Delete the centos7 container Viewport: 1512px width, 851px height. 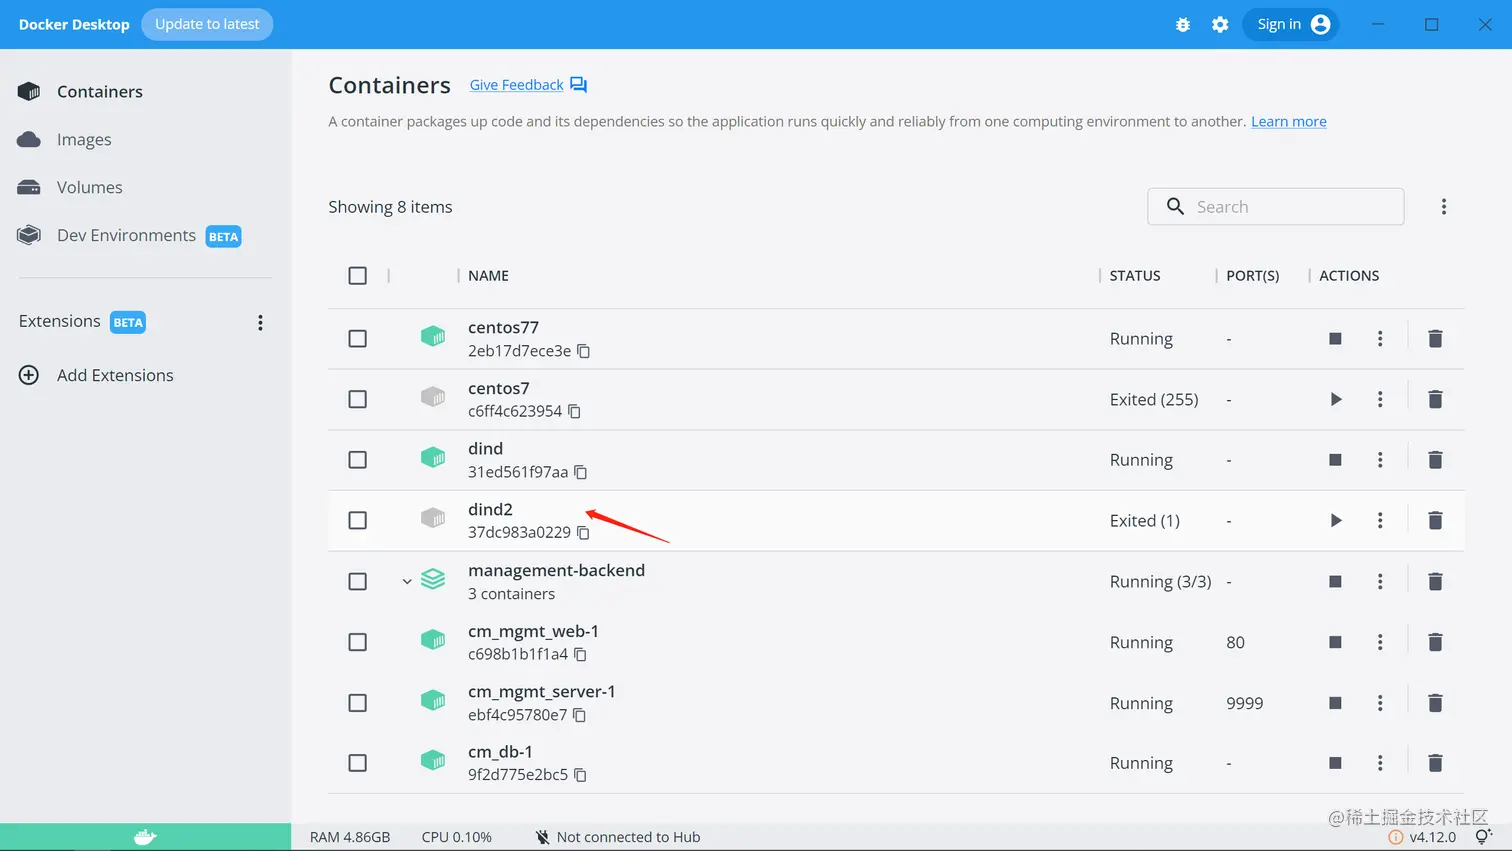click(1435, 400)
